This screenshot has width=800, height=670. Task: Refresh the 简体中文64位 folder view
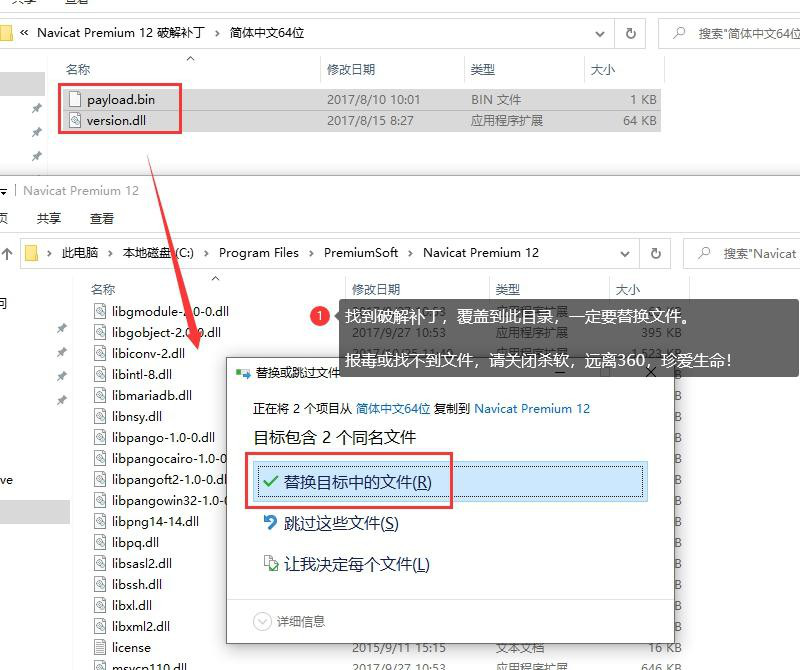631,34
